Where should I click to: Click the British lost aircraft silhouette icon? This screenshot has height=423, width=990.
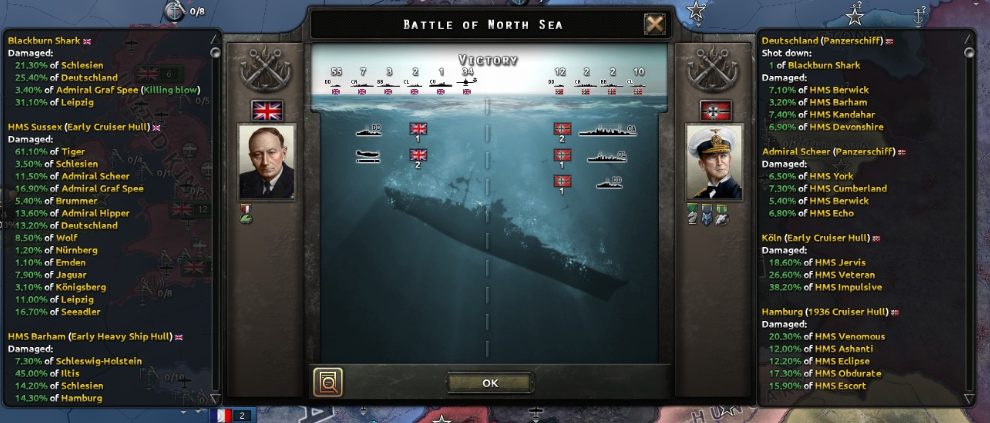pos(368,157)
